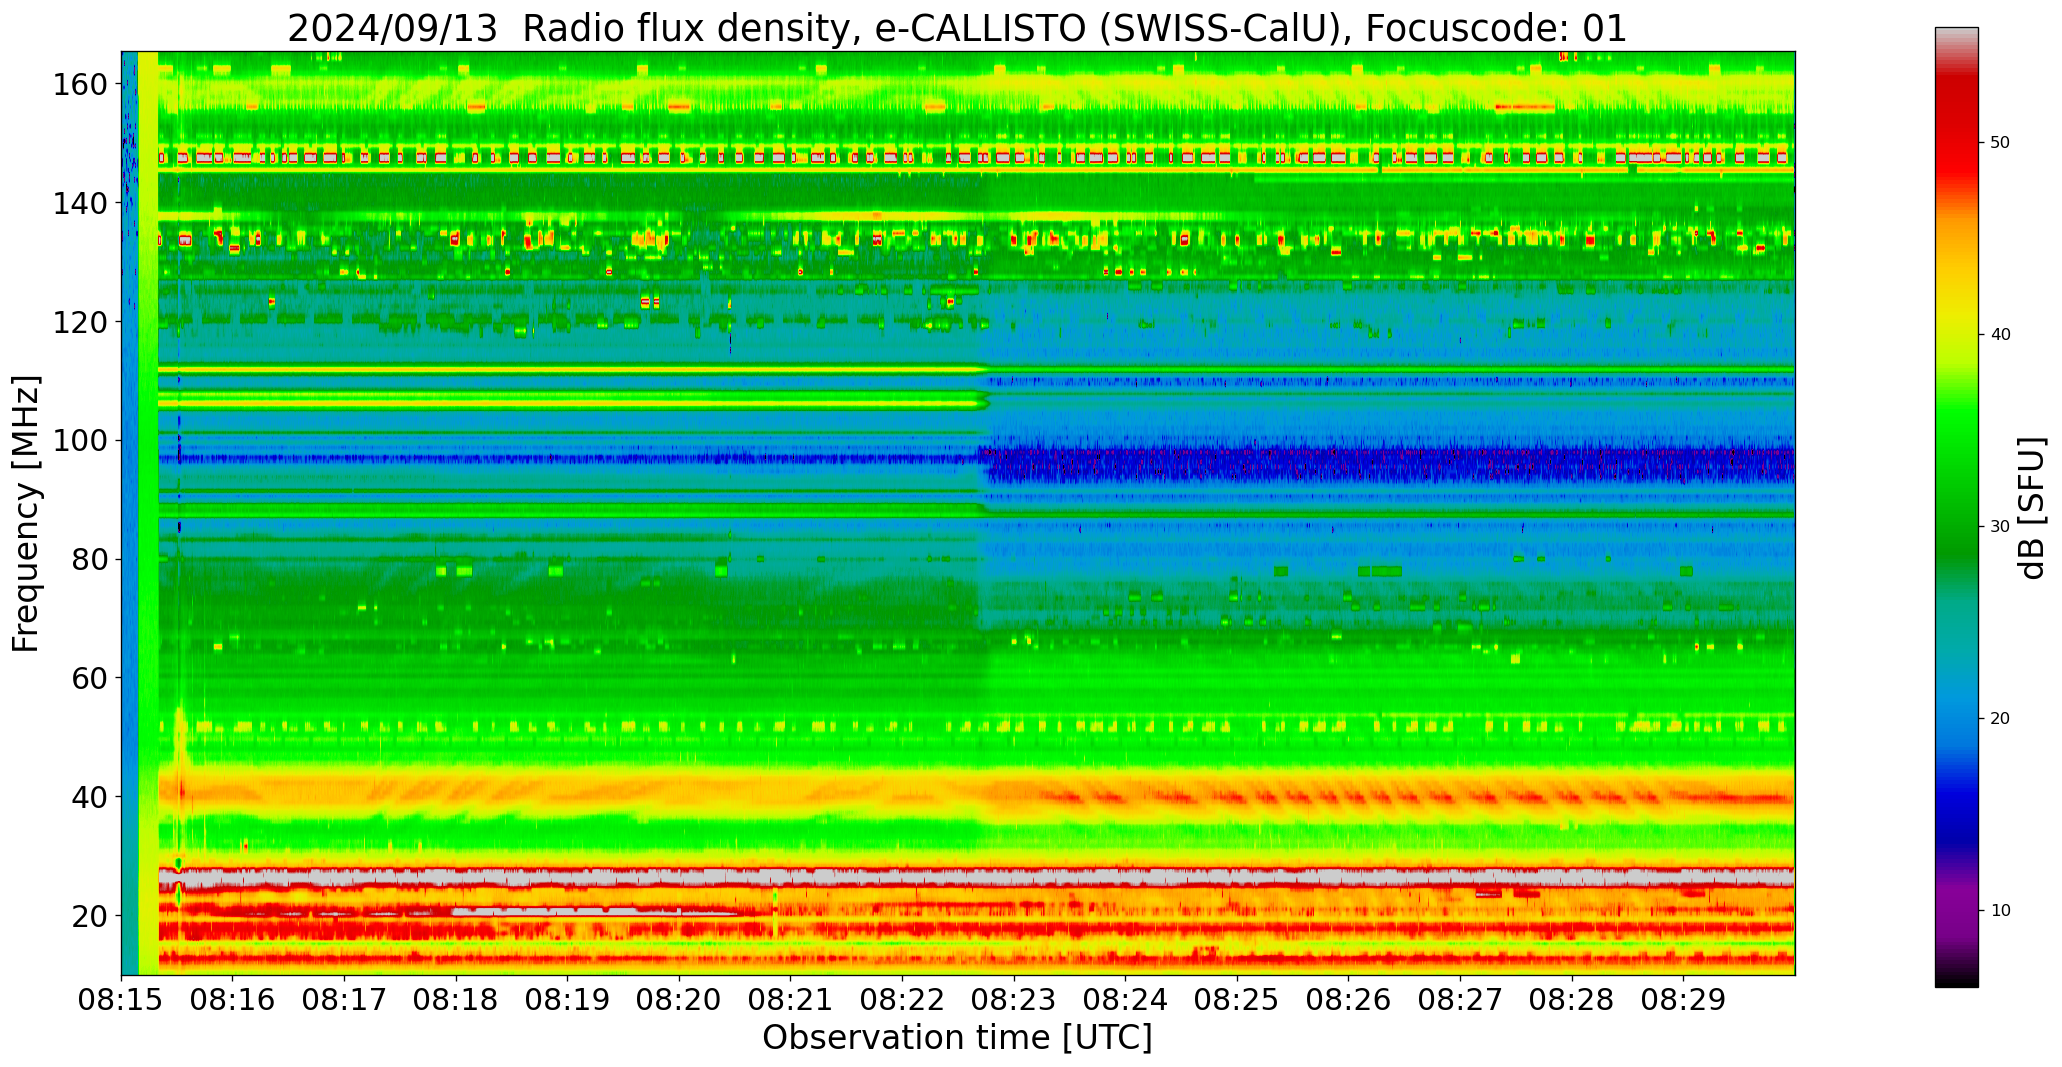Click the "Frequency [MHz]" axis label
Viewport: 2062px width, 1067px height.
[x=26, y=514]
